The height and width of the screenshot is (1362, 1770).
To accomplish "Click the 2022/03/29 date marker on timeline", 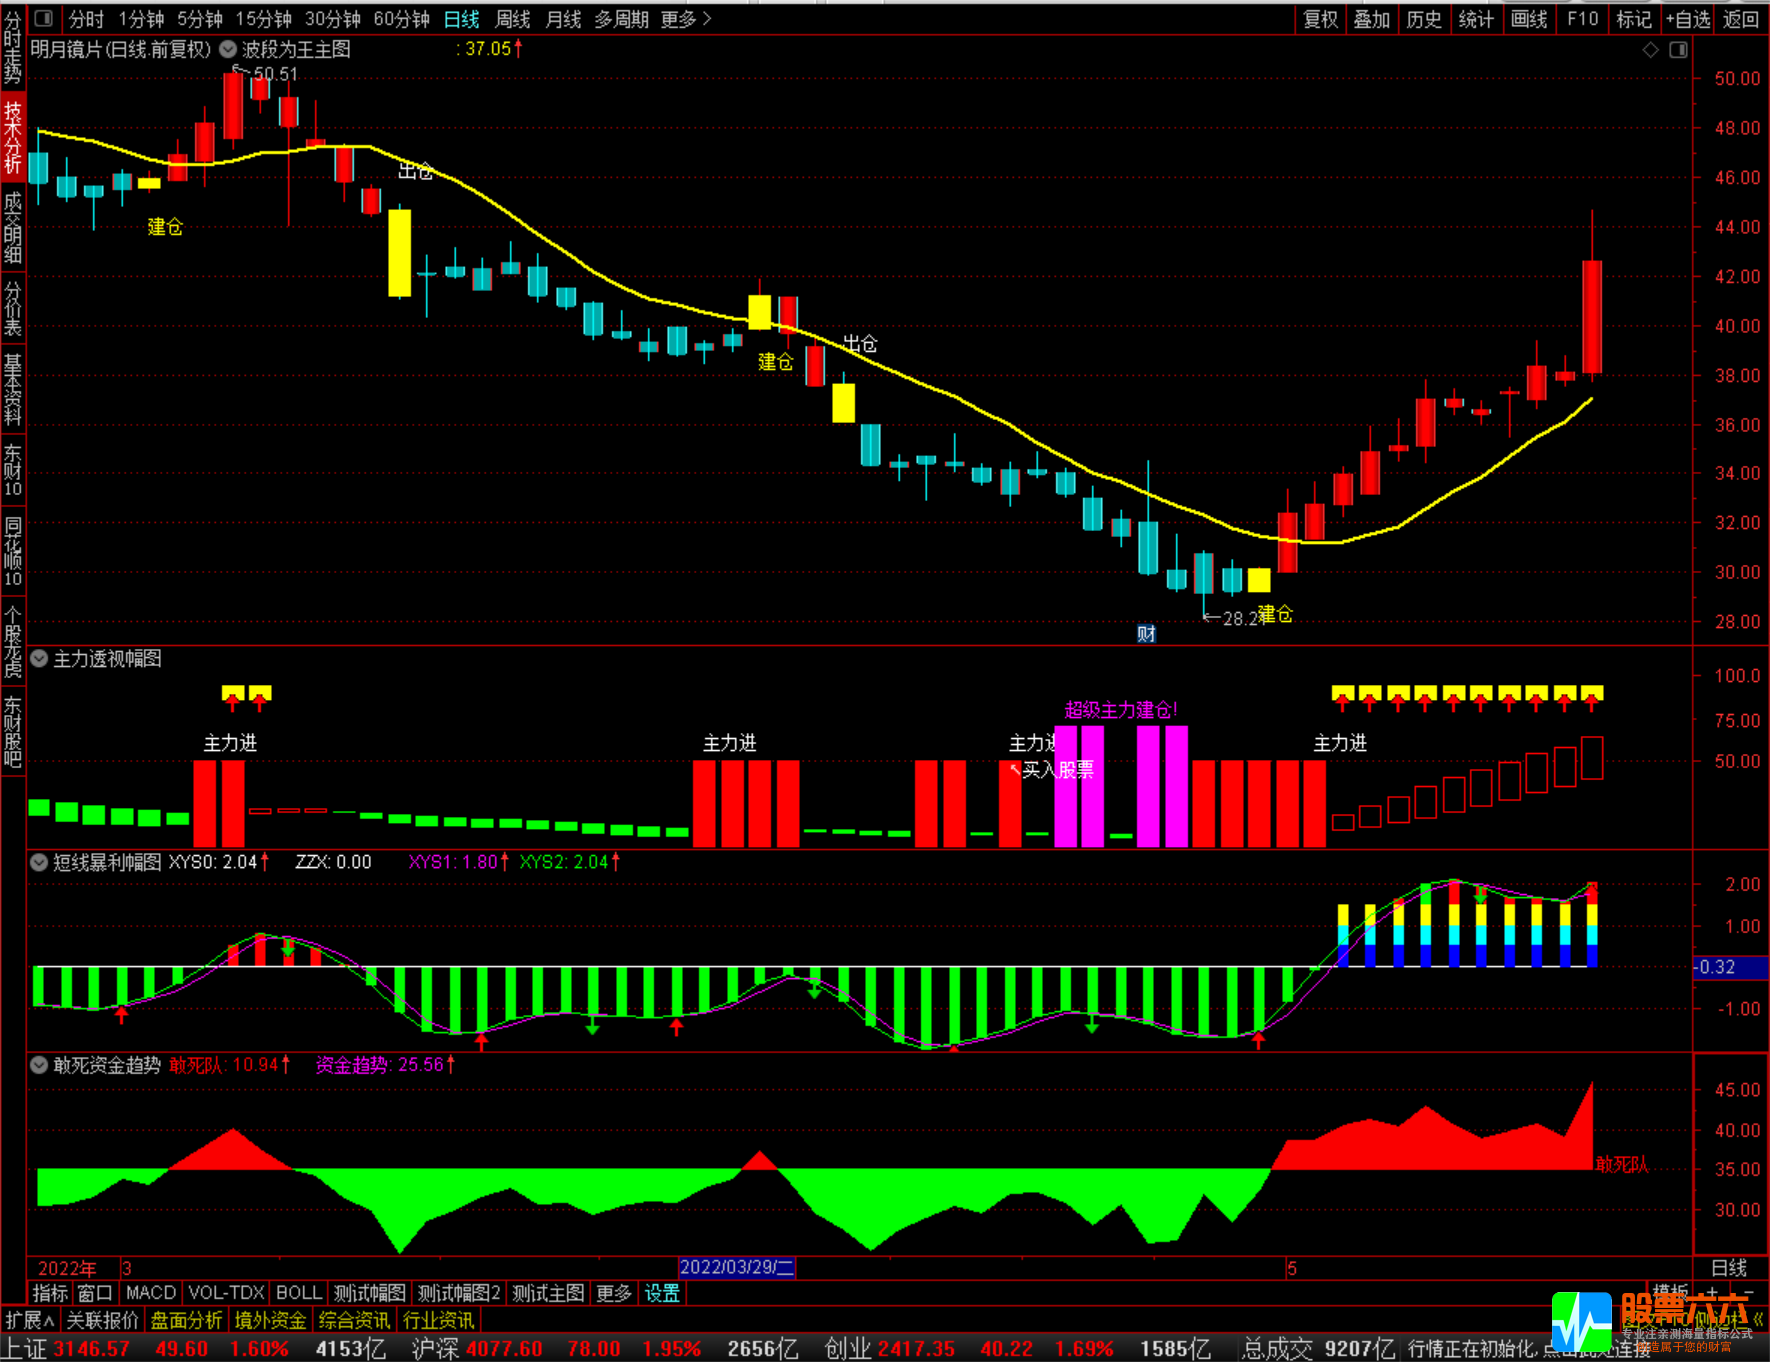I will pos(737,1267).
